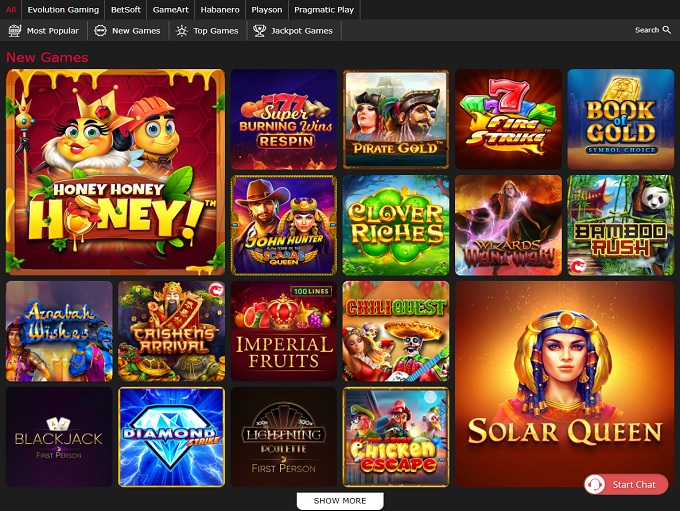The image size is (680, 511).
Task: Select the Clover Riches game tile
Action: tap(396, 224)
